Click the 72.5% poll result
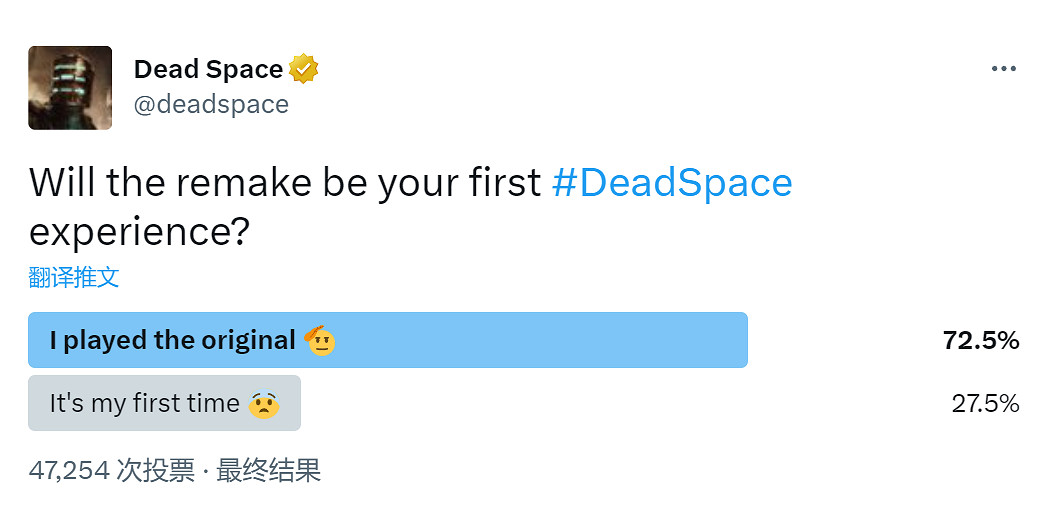Viewport: 1046px width, 511px height. click(980, 340)
